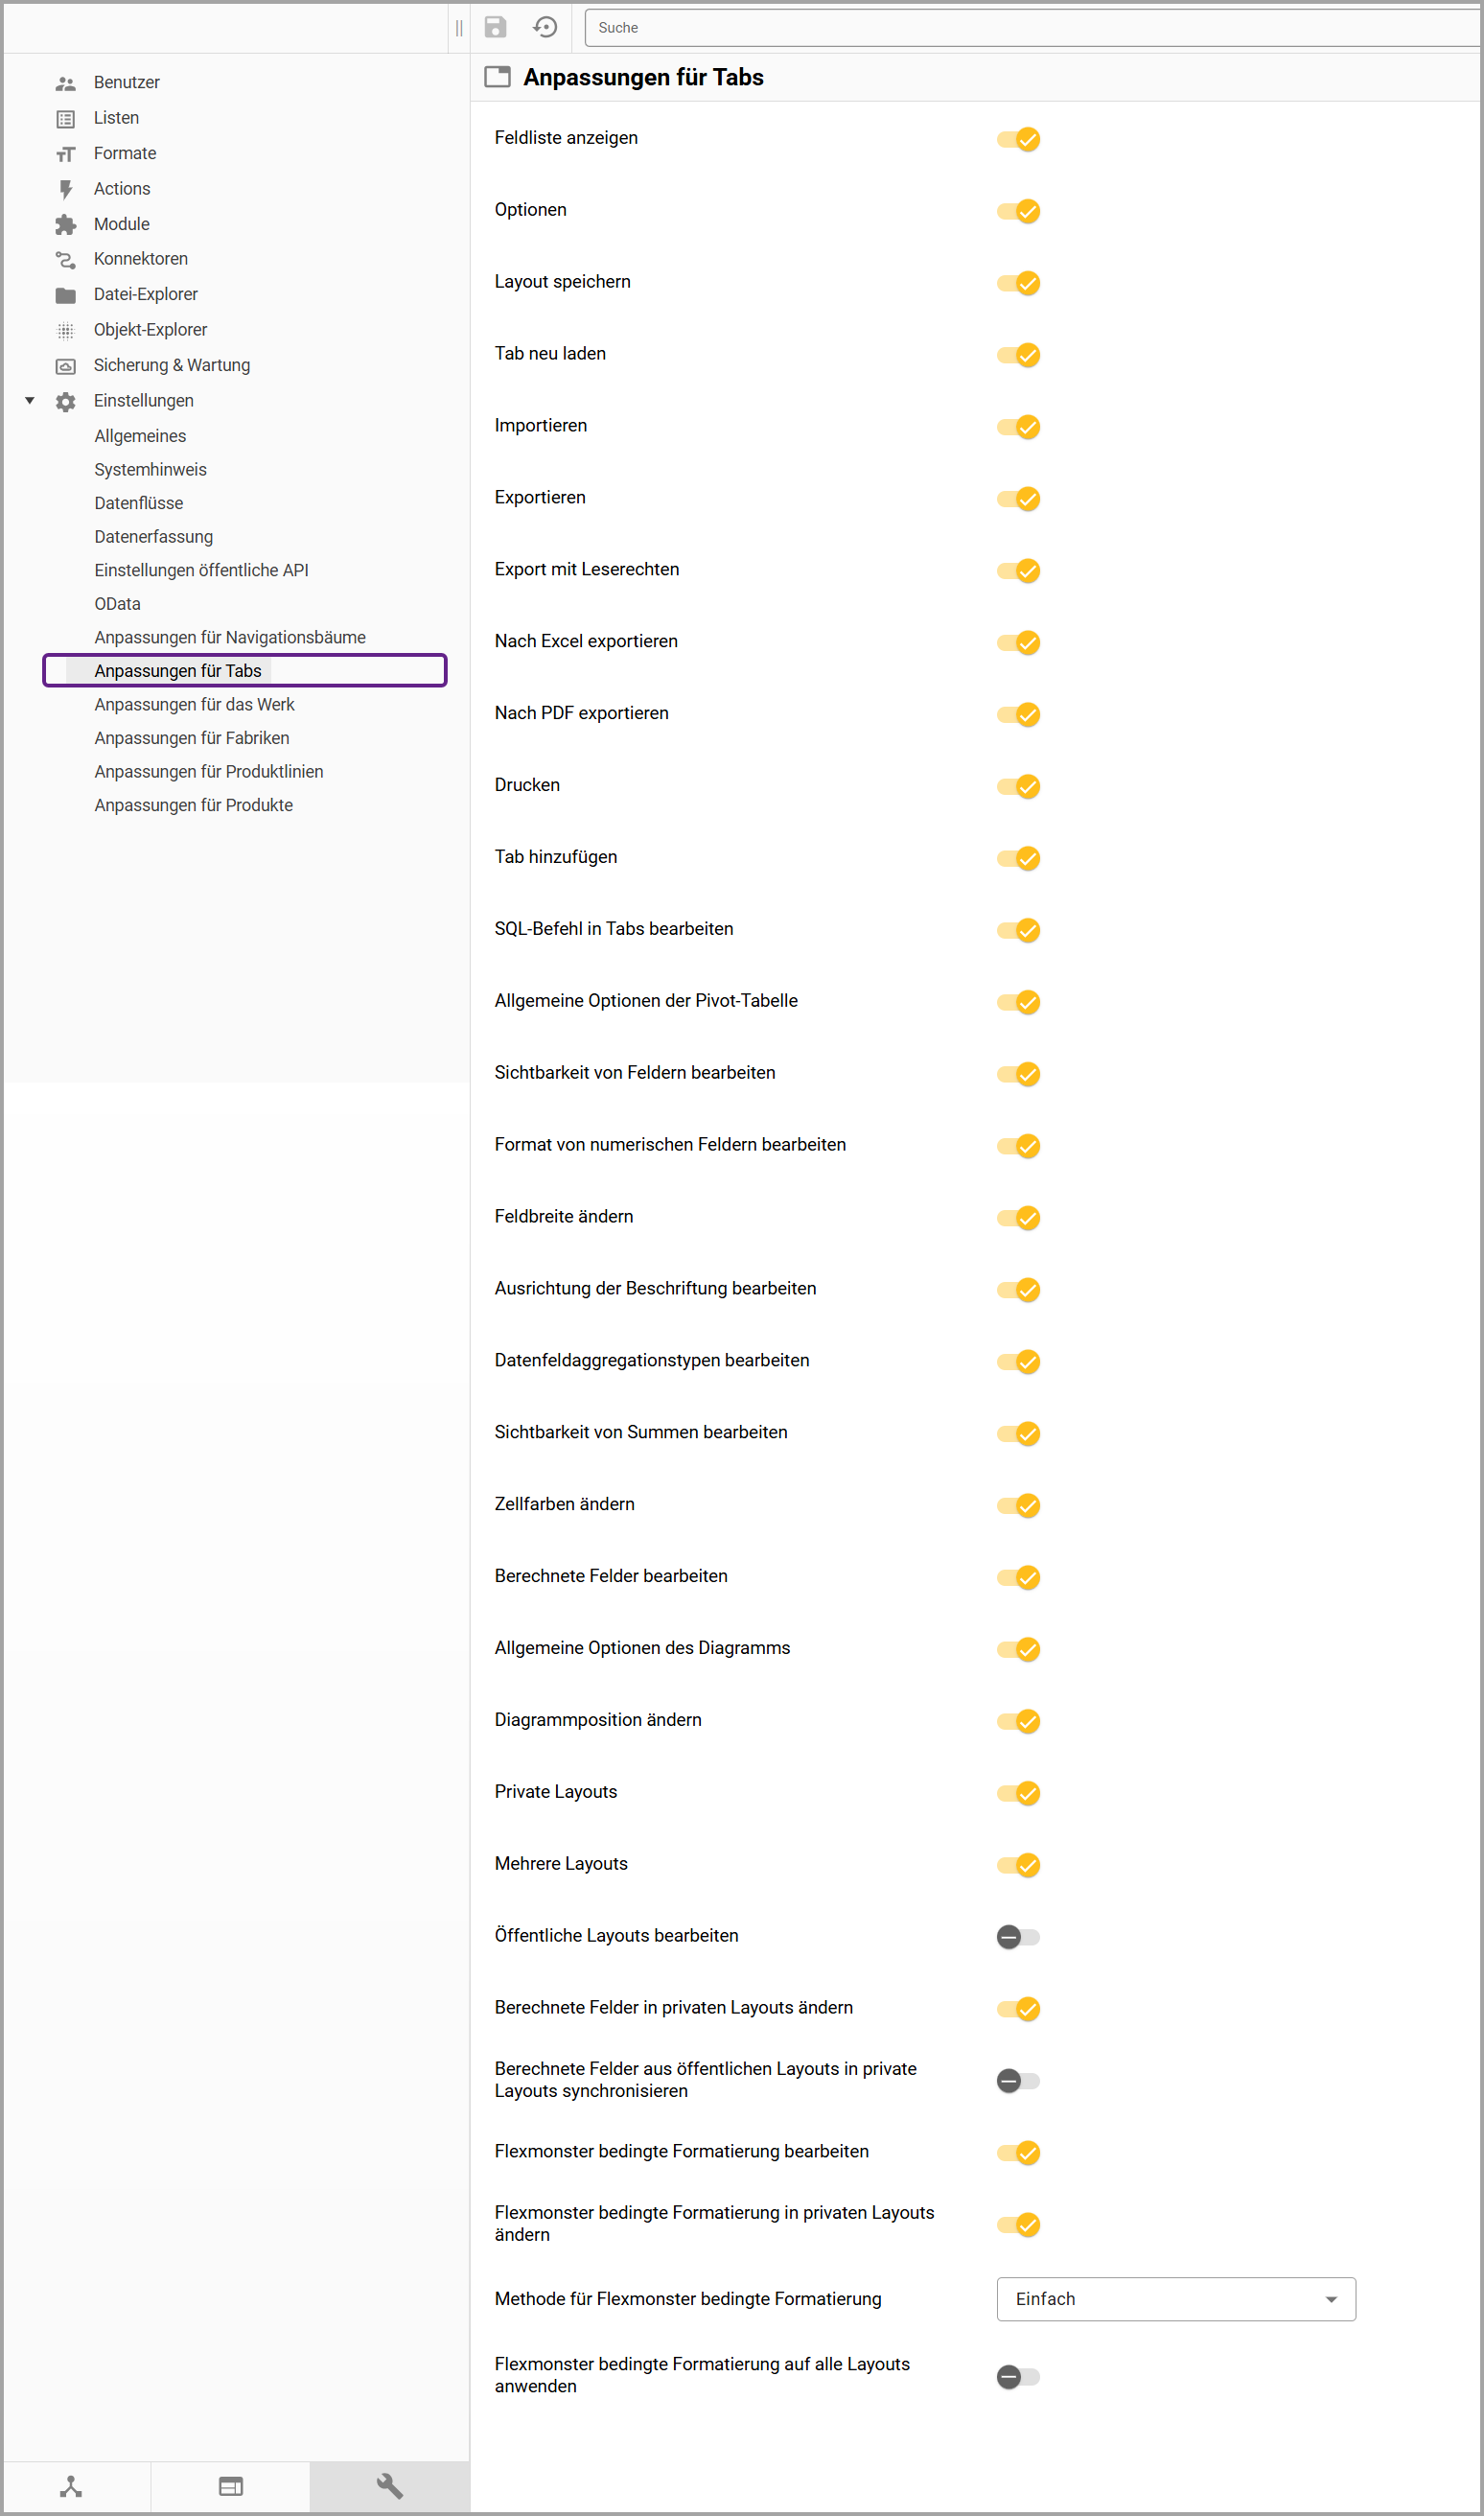Open Einstellungen öffentliche API page
The width and height of the screenshot is (1484, 2516).
point(201,571)
